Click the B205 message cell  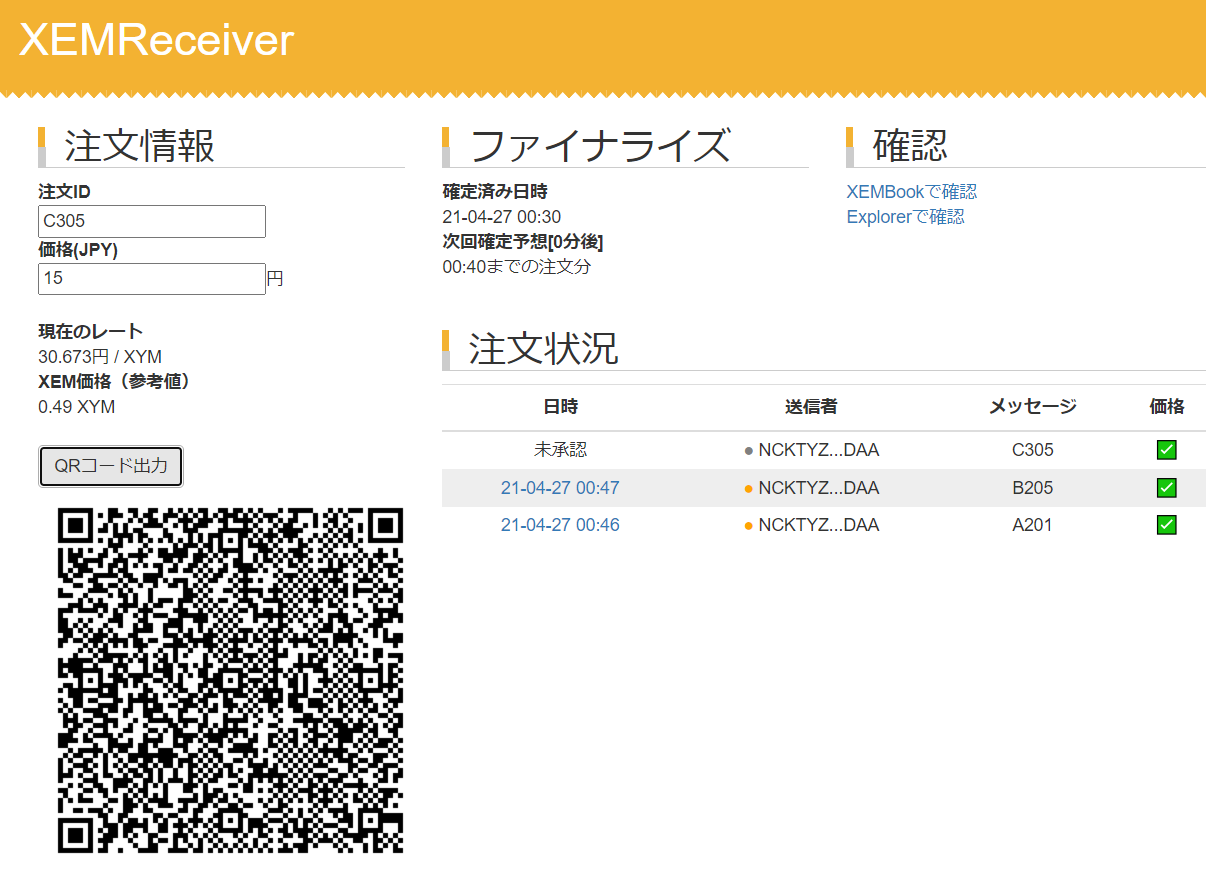(x=1033, y=488)
